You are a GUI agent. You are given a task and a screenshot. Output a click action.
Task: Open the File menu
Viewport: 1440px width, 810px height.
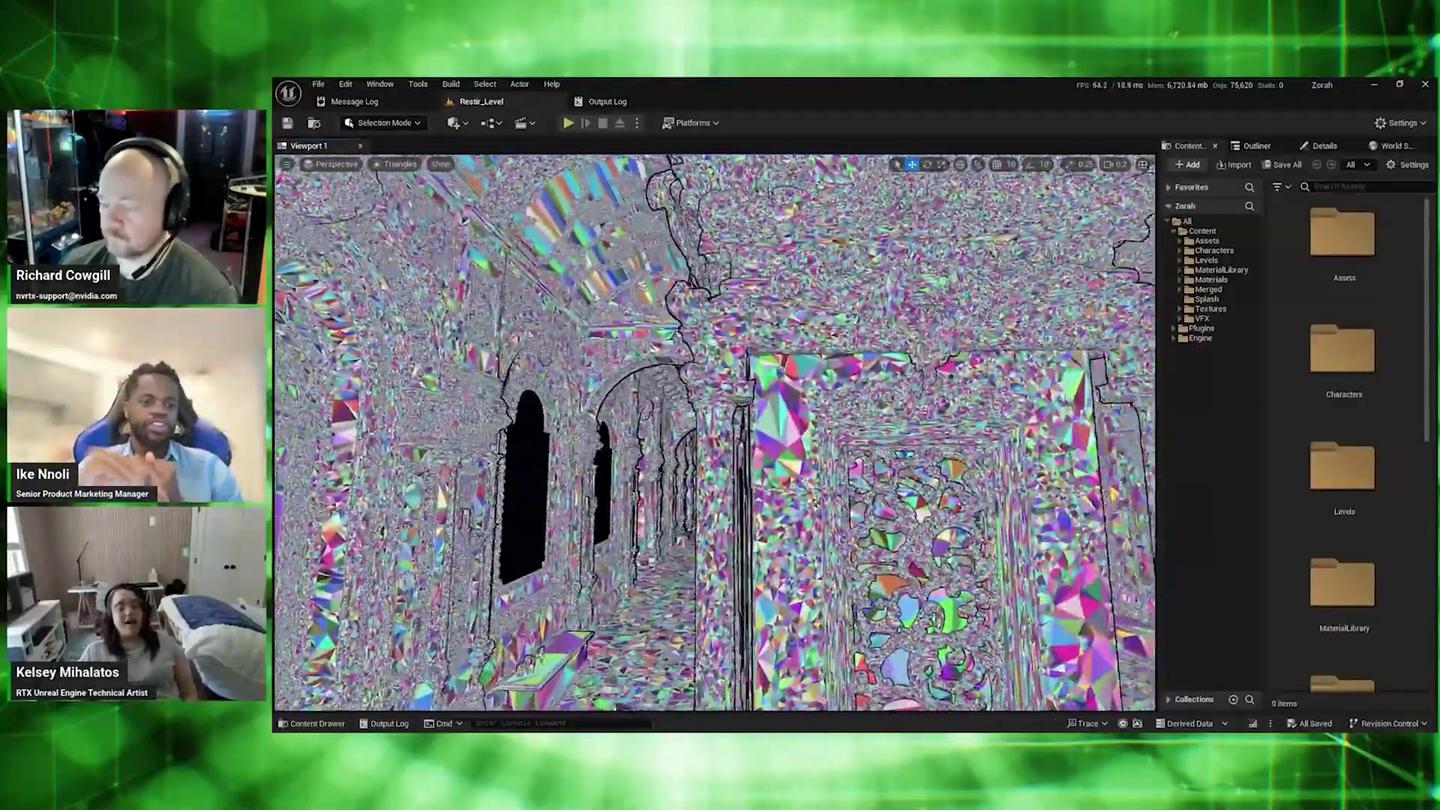(x=318, y=84)
